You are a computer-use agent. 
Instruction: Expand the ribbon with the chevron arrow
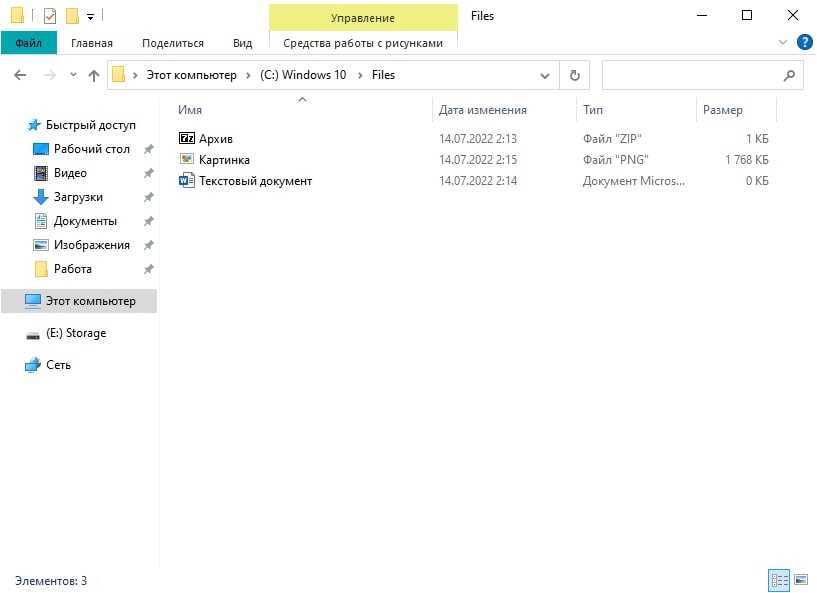pos(783,43)
